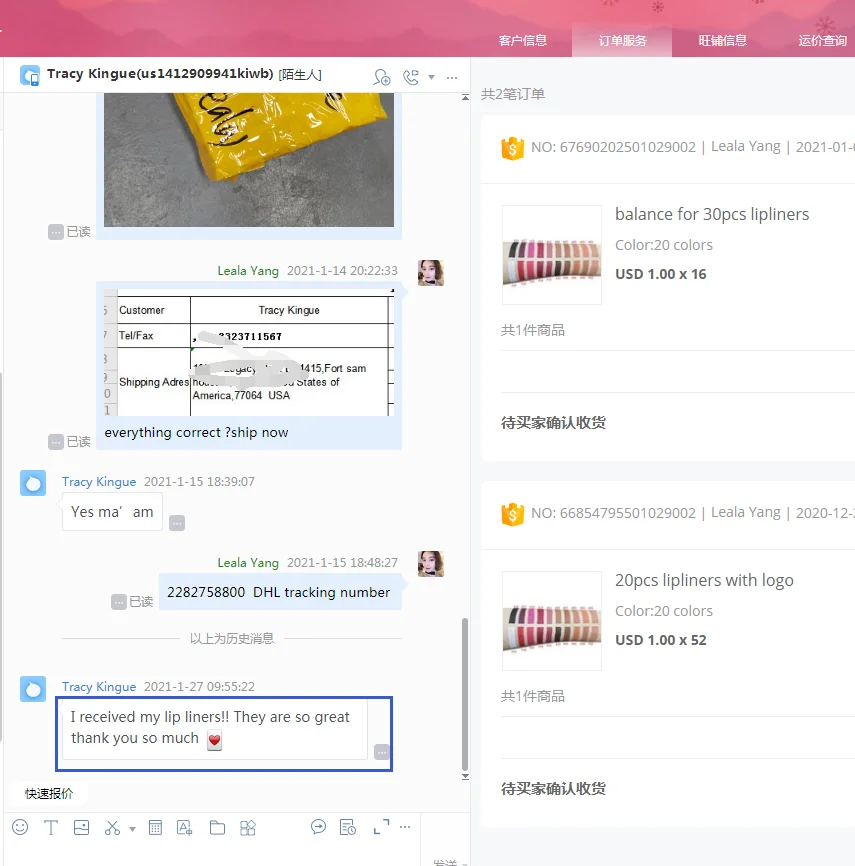Viewport: 855px width, 866px height.
Task: Open the shipping address table image
Action: click(254, 352)
